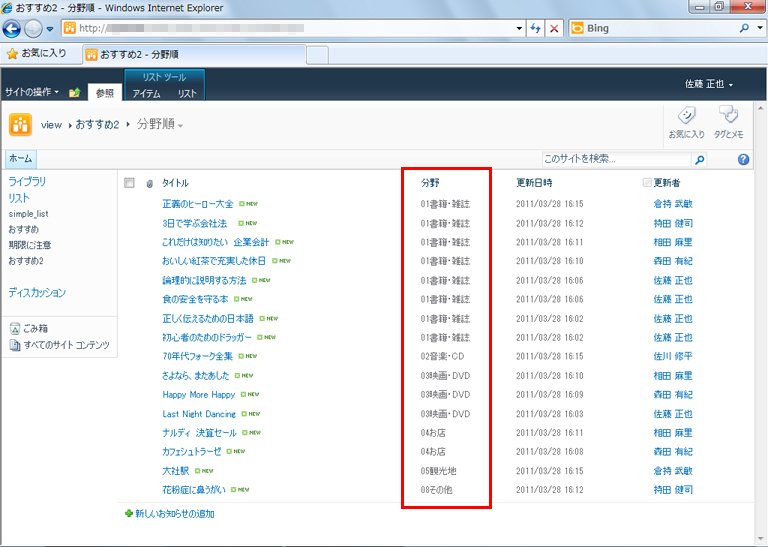Open simple_list in the sidebar
The image size is (768, 547).
28,214
